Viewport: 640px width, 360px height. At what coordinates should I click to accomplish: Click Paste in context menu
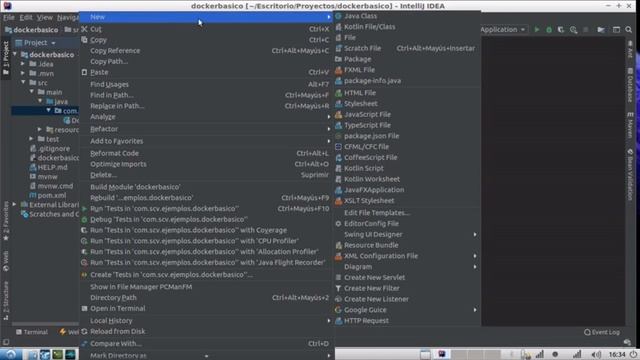(x=205, y=72)
